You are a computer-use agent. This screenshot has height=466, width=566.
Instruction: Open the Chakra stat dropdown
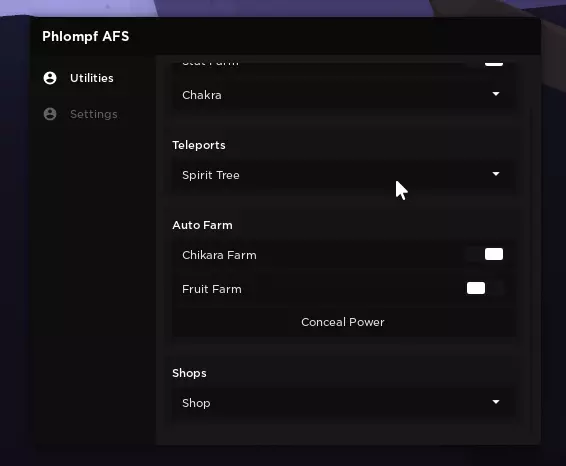click(x=343, y=95)
